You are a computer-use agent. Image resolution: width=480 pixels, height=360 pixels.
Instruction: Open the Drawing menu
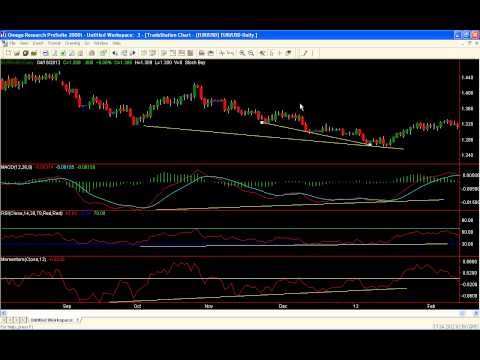(x=72, y=43)
